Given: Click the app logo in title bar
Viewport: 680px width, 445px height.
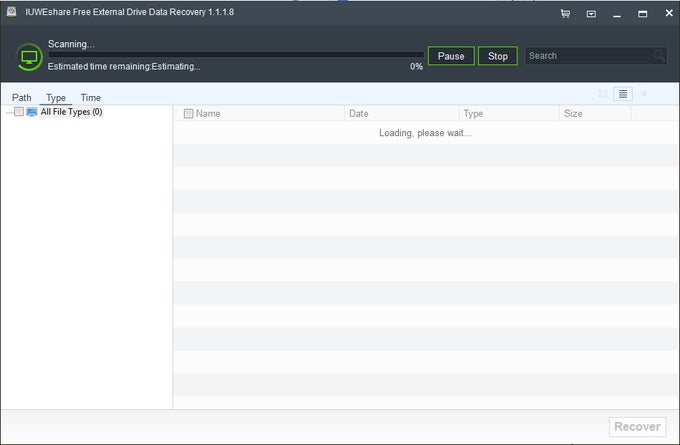Looking at the screenshot, I should click(12, 12).
